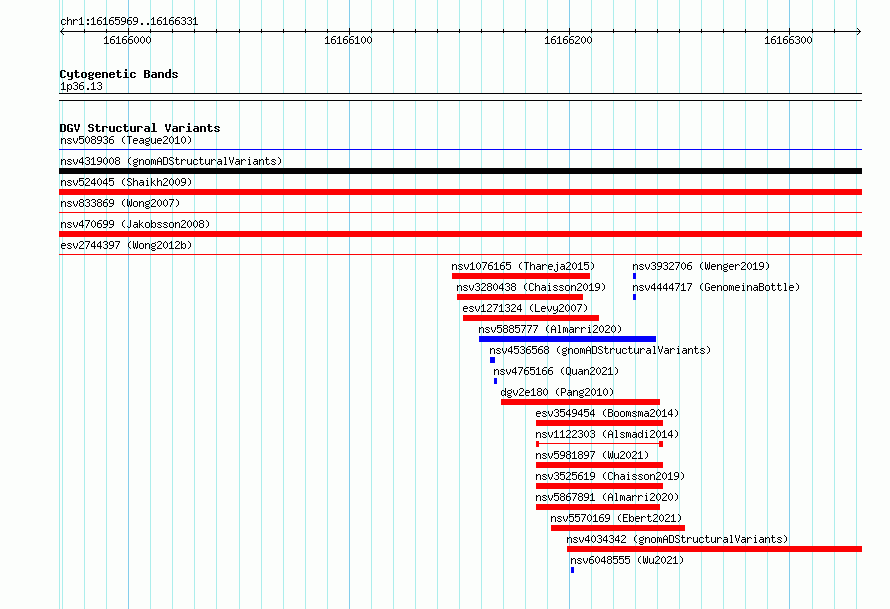The image size is (890, 609).
Task: Click the nsv6048555 (Wu2021) label
Action: 627,560
